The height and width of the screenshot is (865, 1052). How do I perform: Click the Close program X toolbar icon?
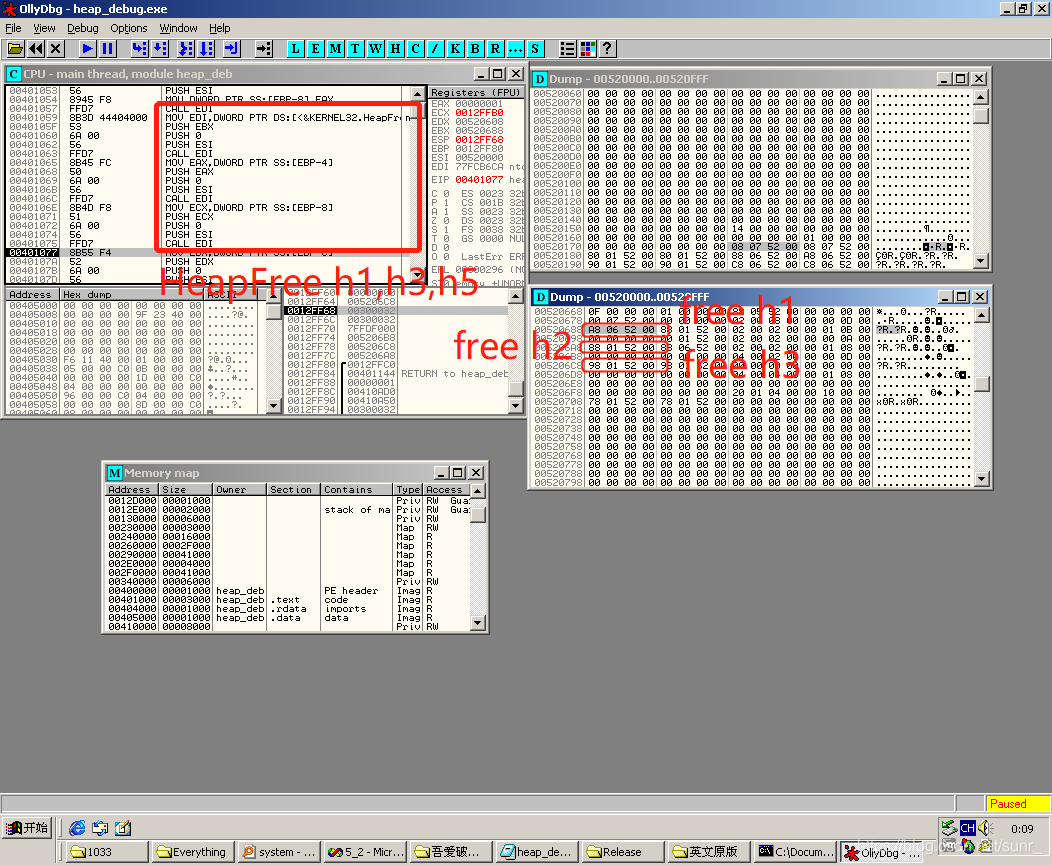(x=56, y=48)
